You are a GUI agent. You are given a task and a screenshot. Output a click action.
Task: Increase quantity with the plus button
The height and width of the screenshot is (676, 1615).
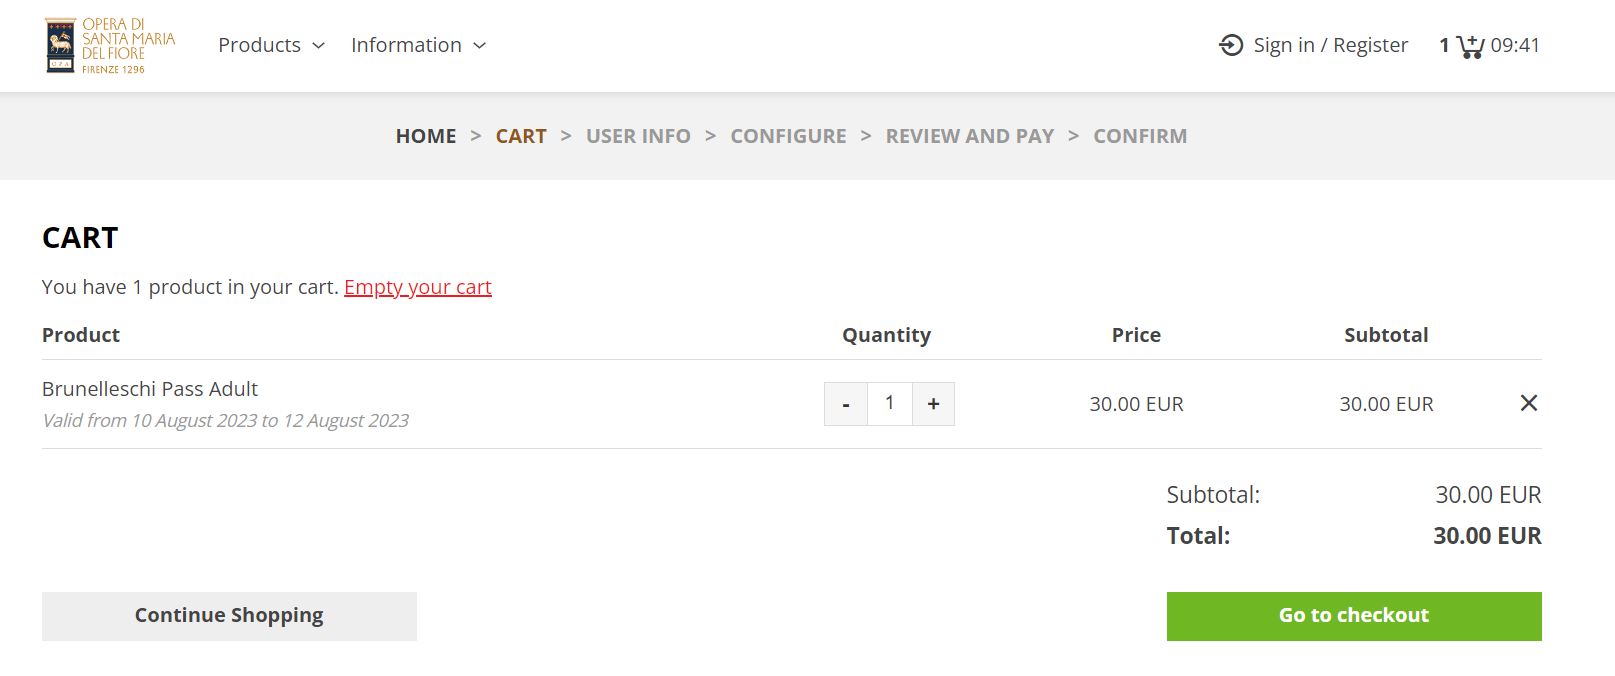point(933,404)
